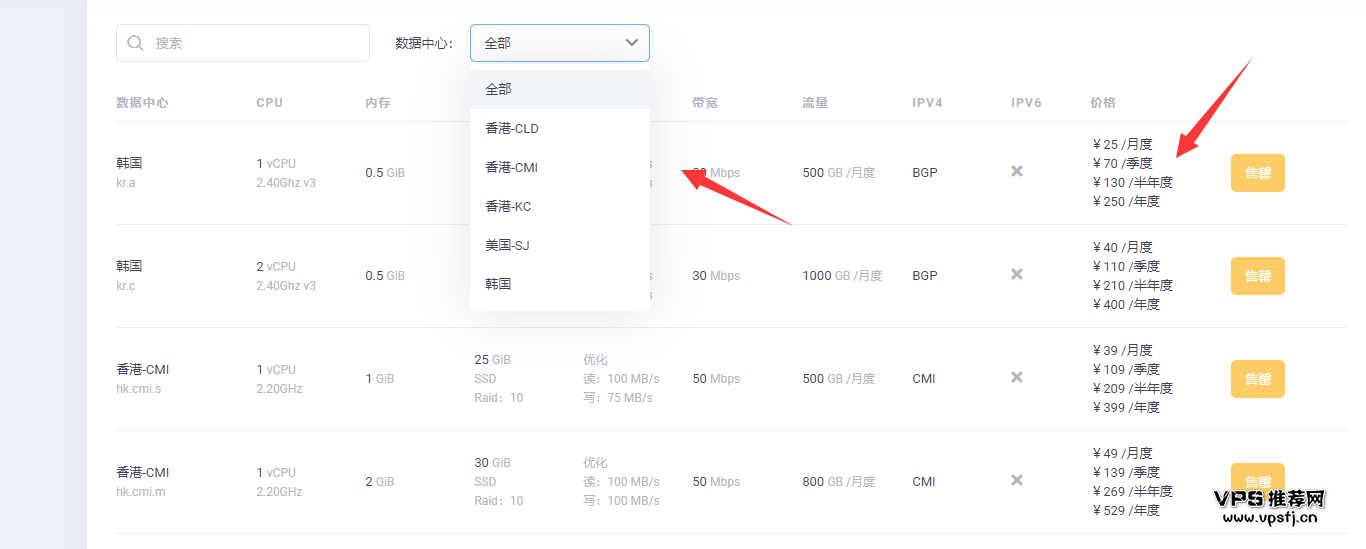This screenshot has height=549, width=1366.
Task: Click the ¥110 /季度 price
Action: pyautogui.click(x=1126, y=266)
